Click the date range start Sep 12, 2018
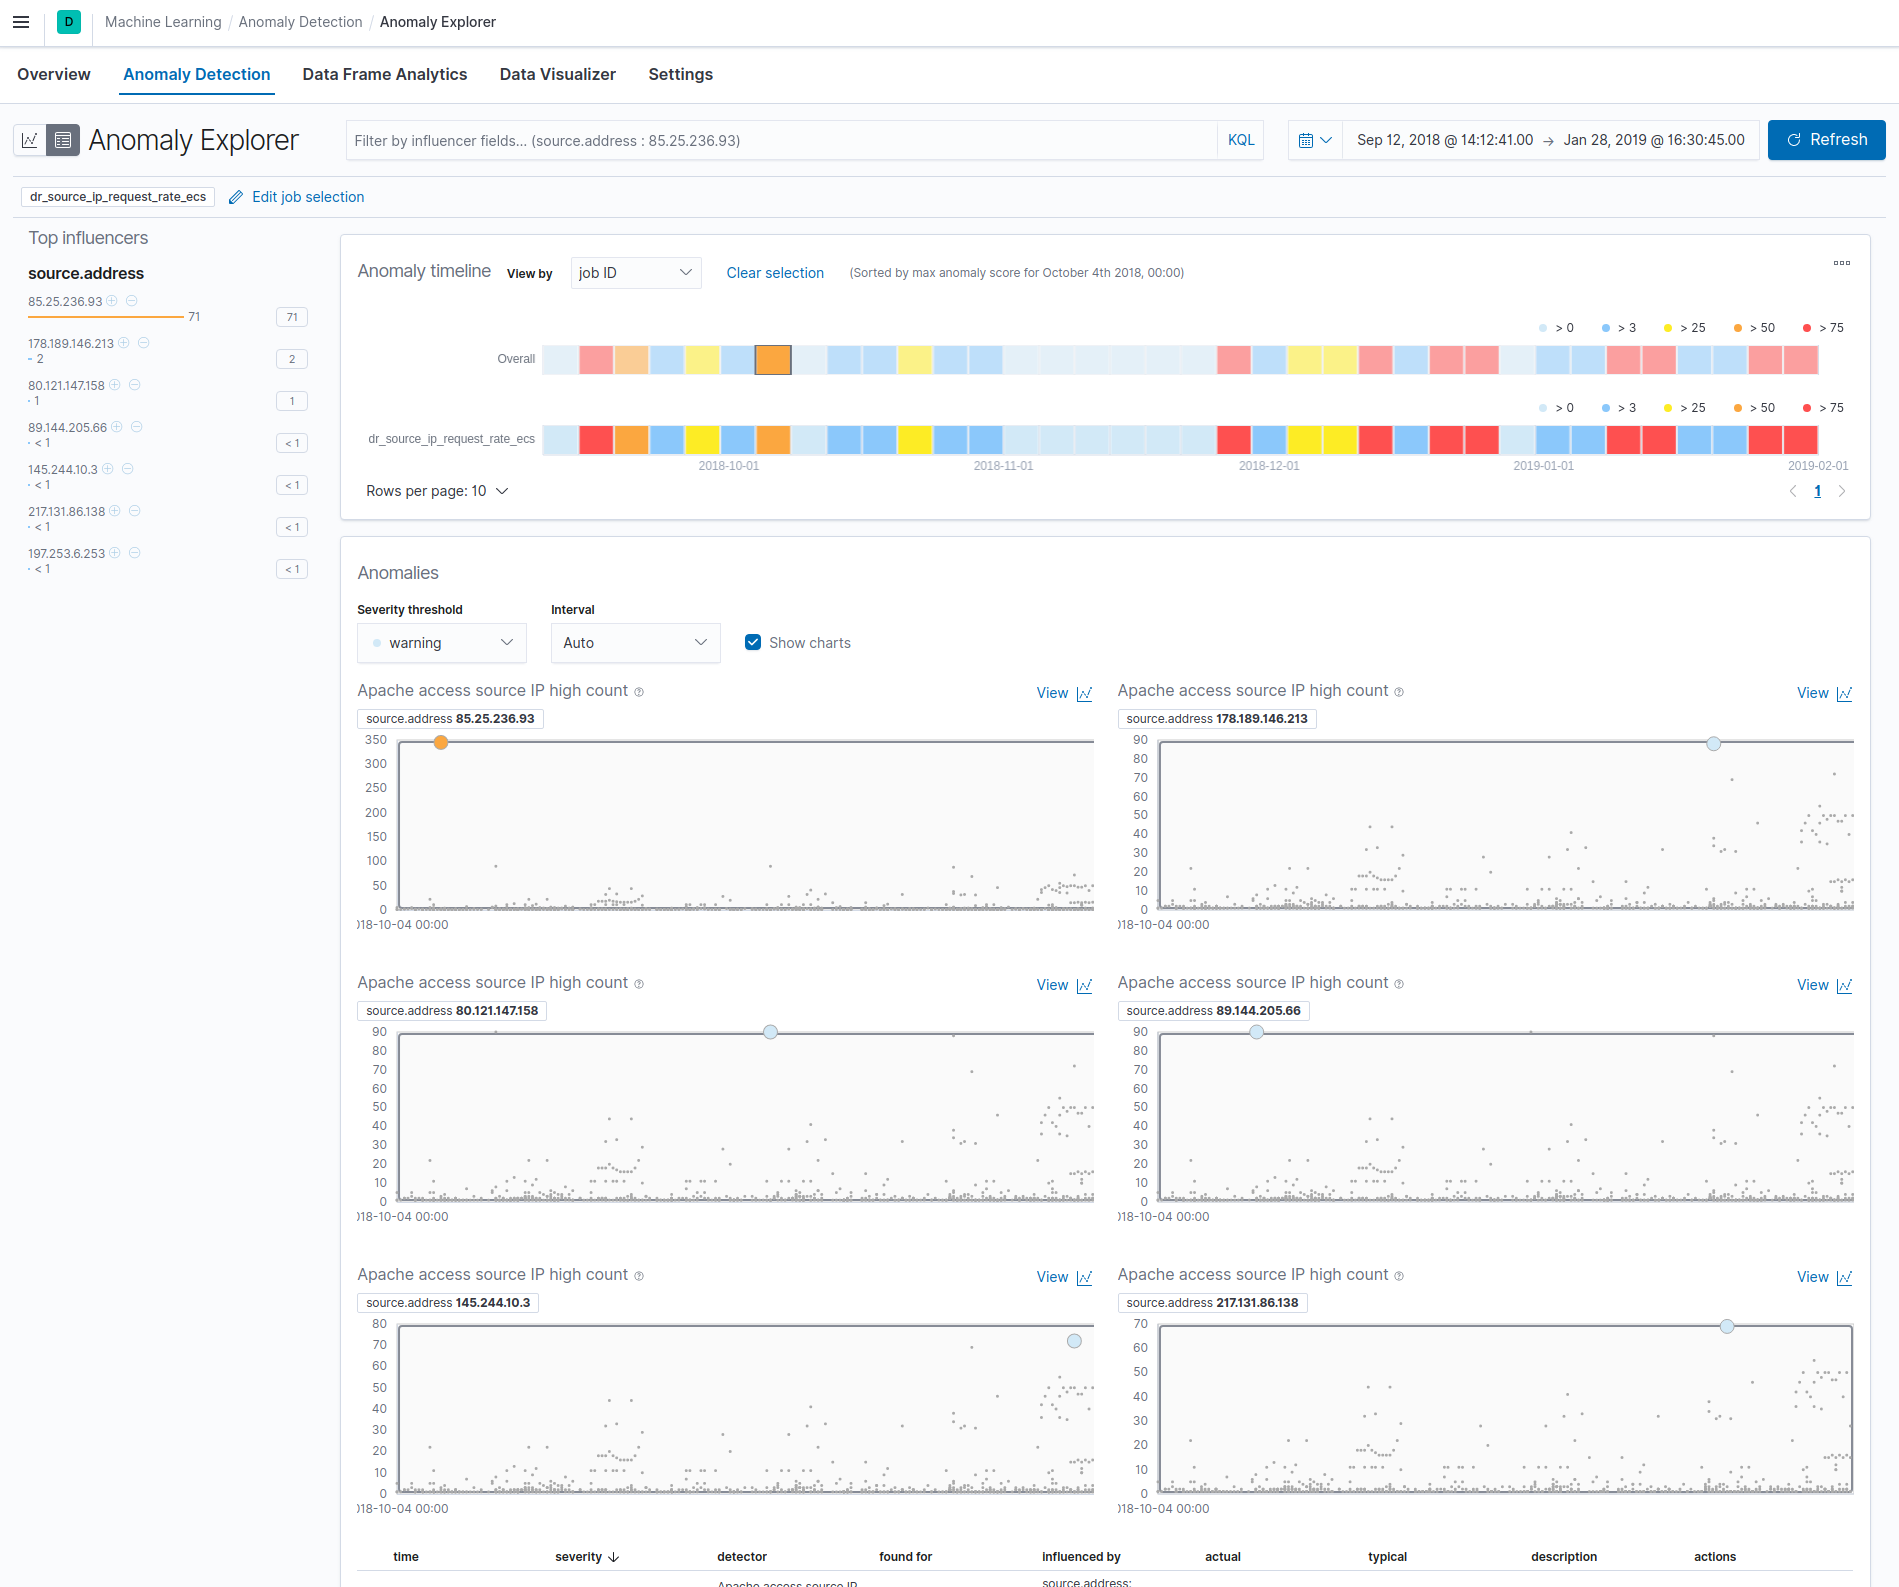The height and width of the screenshot is (1587, 1899). [1444, 140]
